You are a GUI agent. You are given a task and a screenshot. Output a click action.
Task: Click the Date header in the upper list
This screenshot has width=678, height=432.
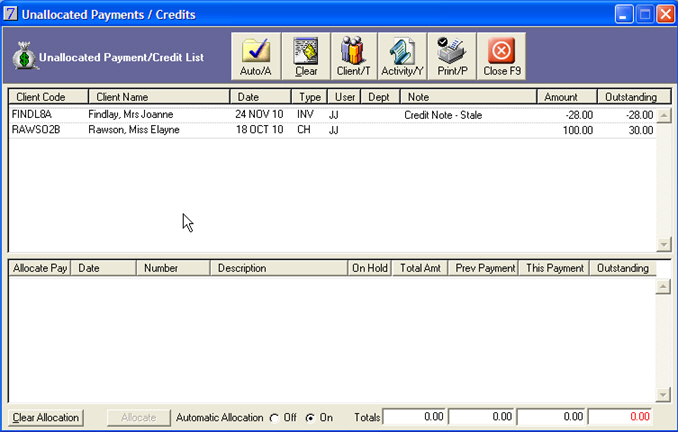click(261, 97)
